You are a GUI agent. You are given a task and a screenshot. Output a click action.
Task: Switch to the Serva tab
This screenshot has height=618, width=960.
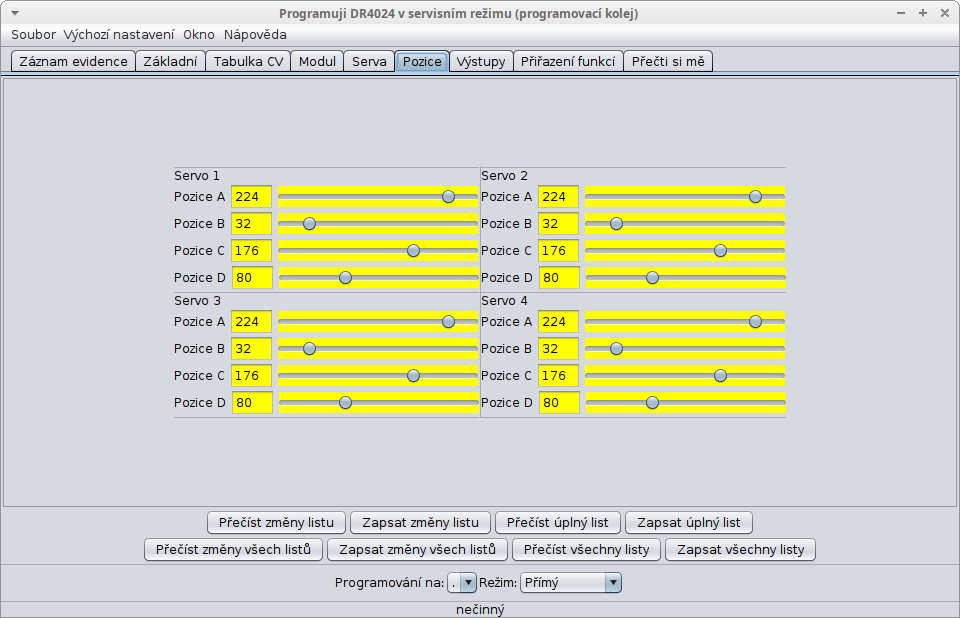pyautogui.click(x=369, y=61)
